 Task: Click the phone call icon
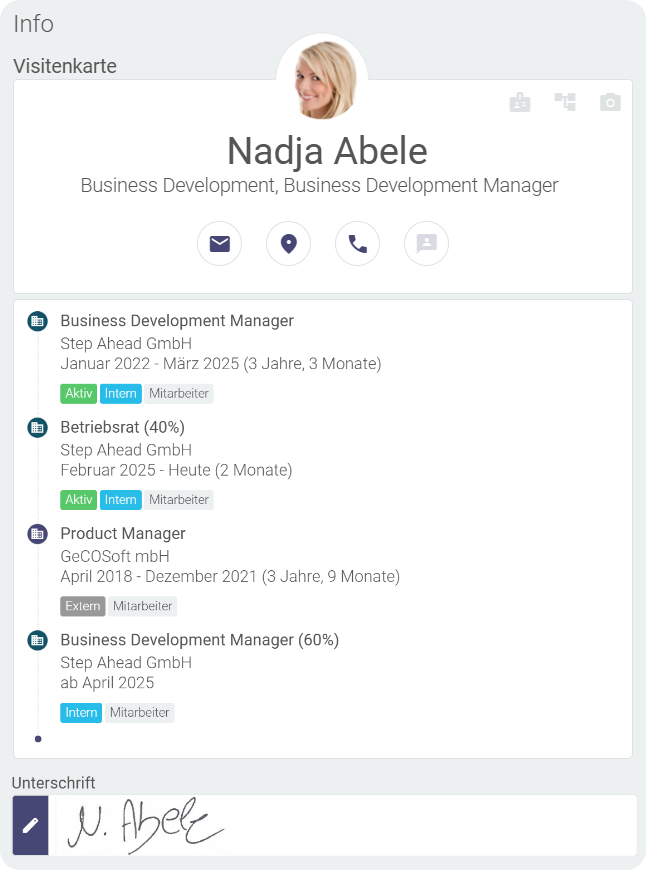coord(357,243)
